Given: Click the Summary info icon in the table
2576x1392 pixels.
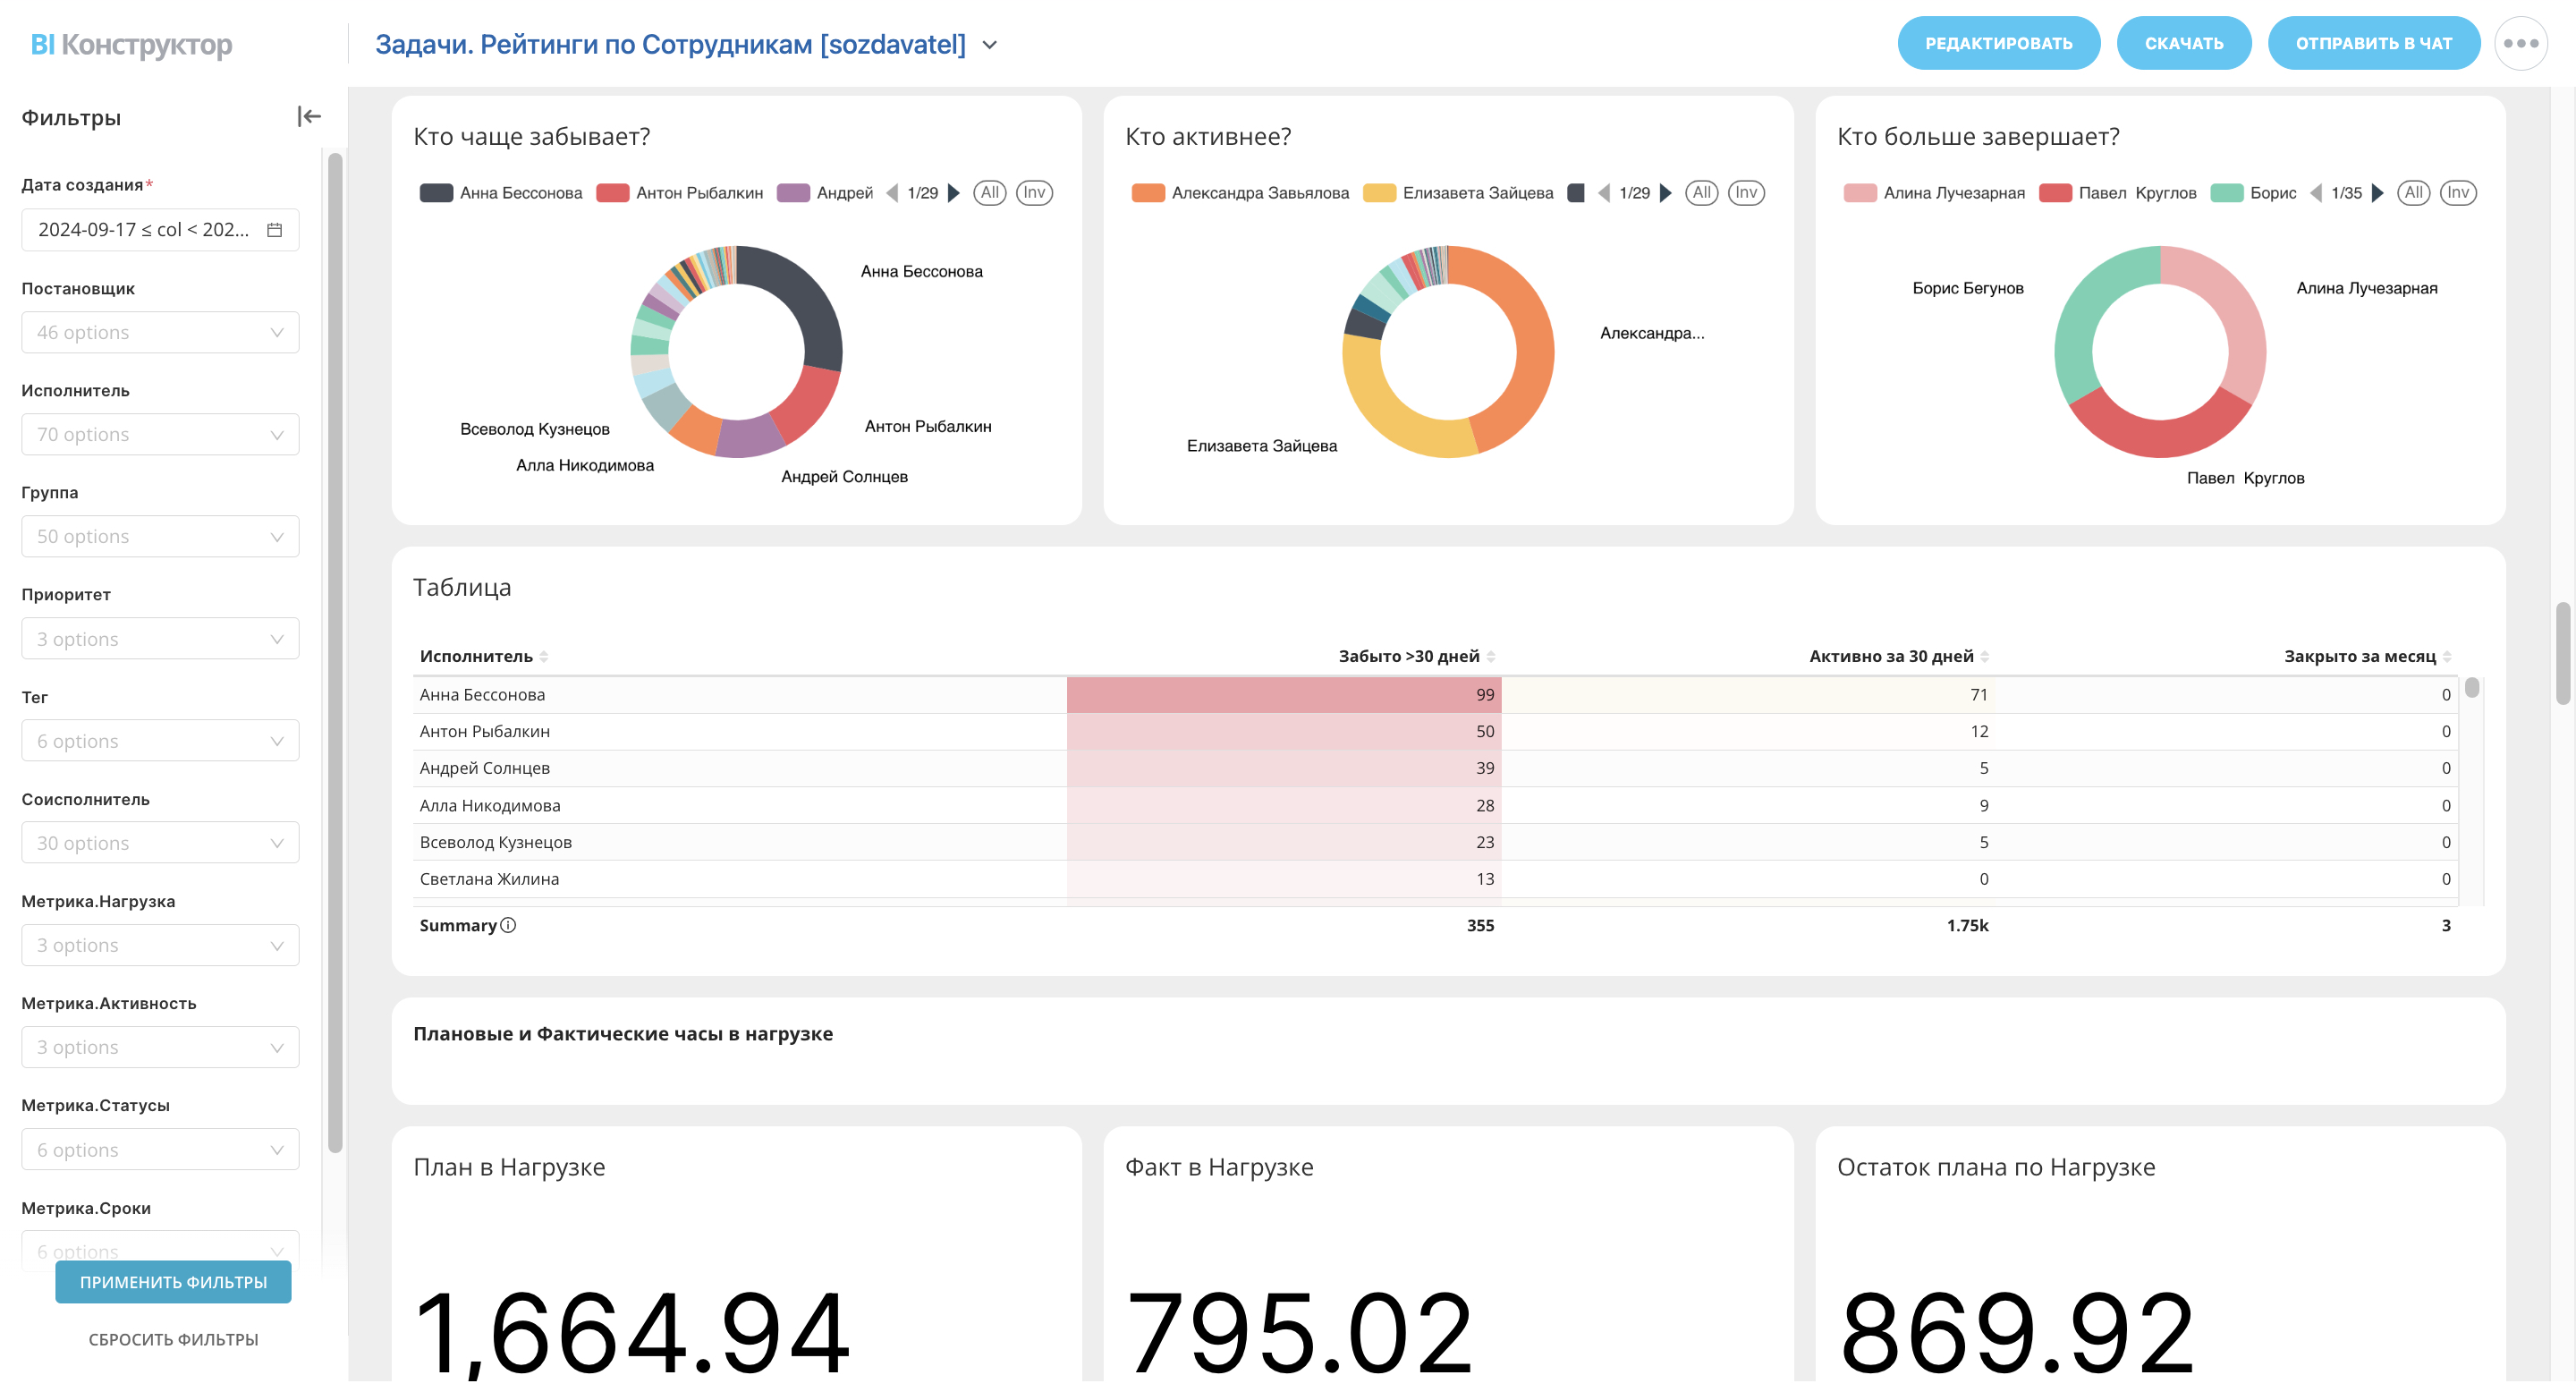Looking at the screenshot, I should (x=508, y=925).
